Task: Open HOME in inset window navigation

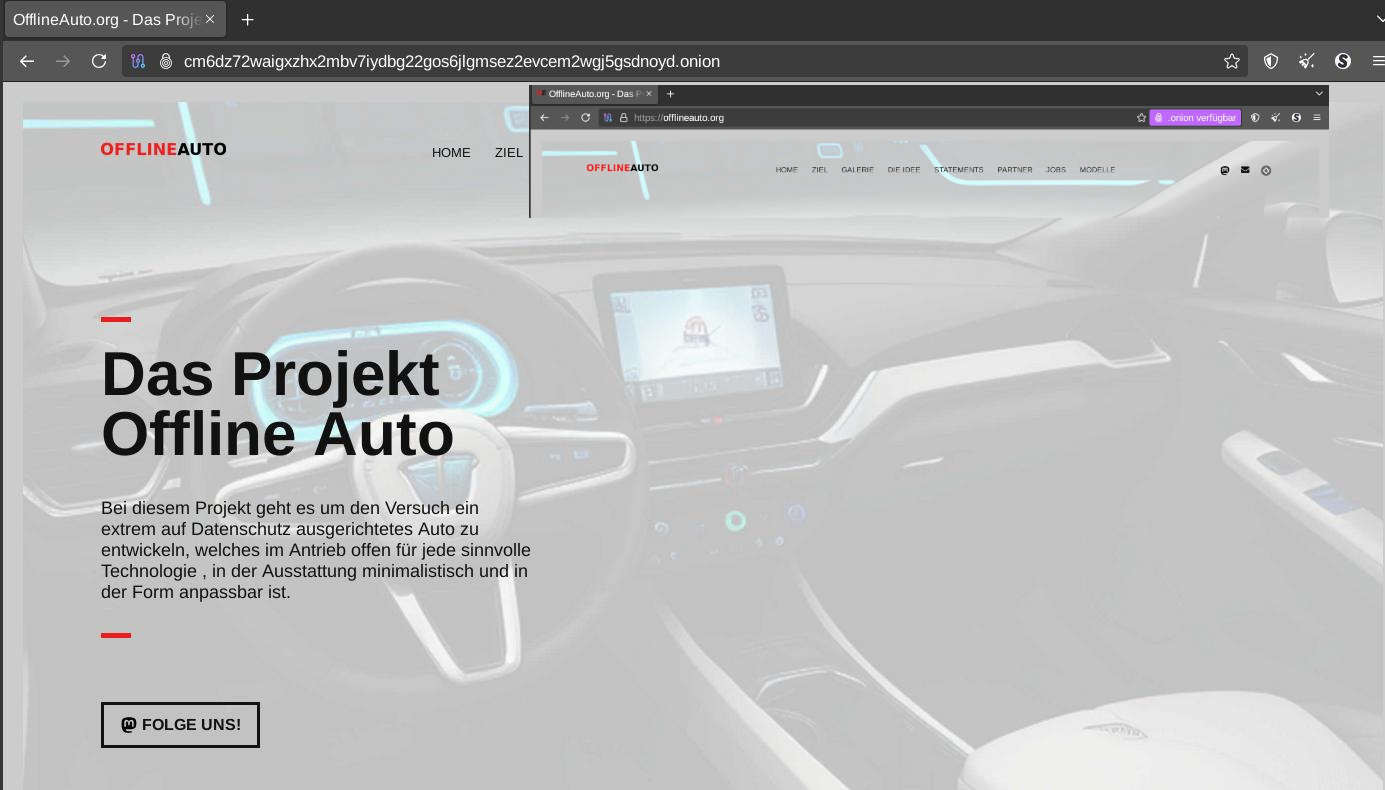Action: (x=787, y=170)
